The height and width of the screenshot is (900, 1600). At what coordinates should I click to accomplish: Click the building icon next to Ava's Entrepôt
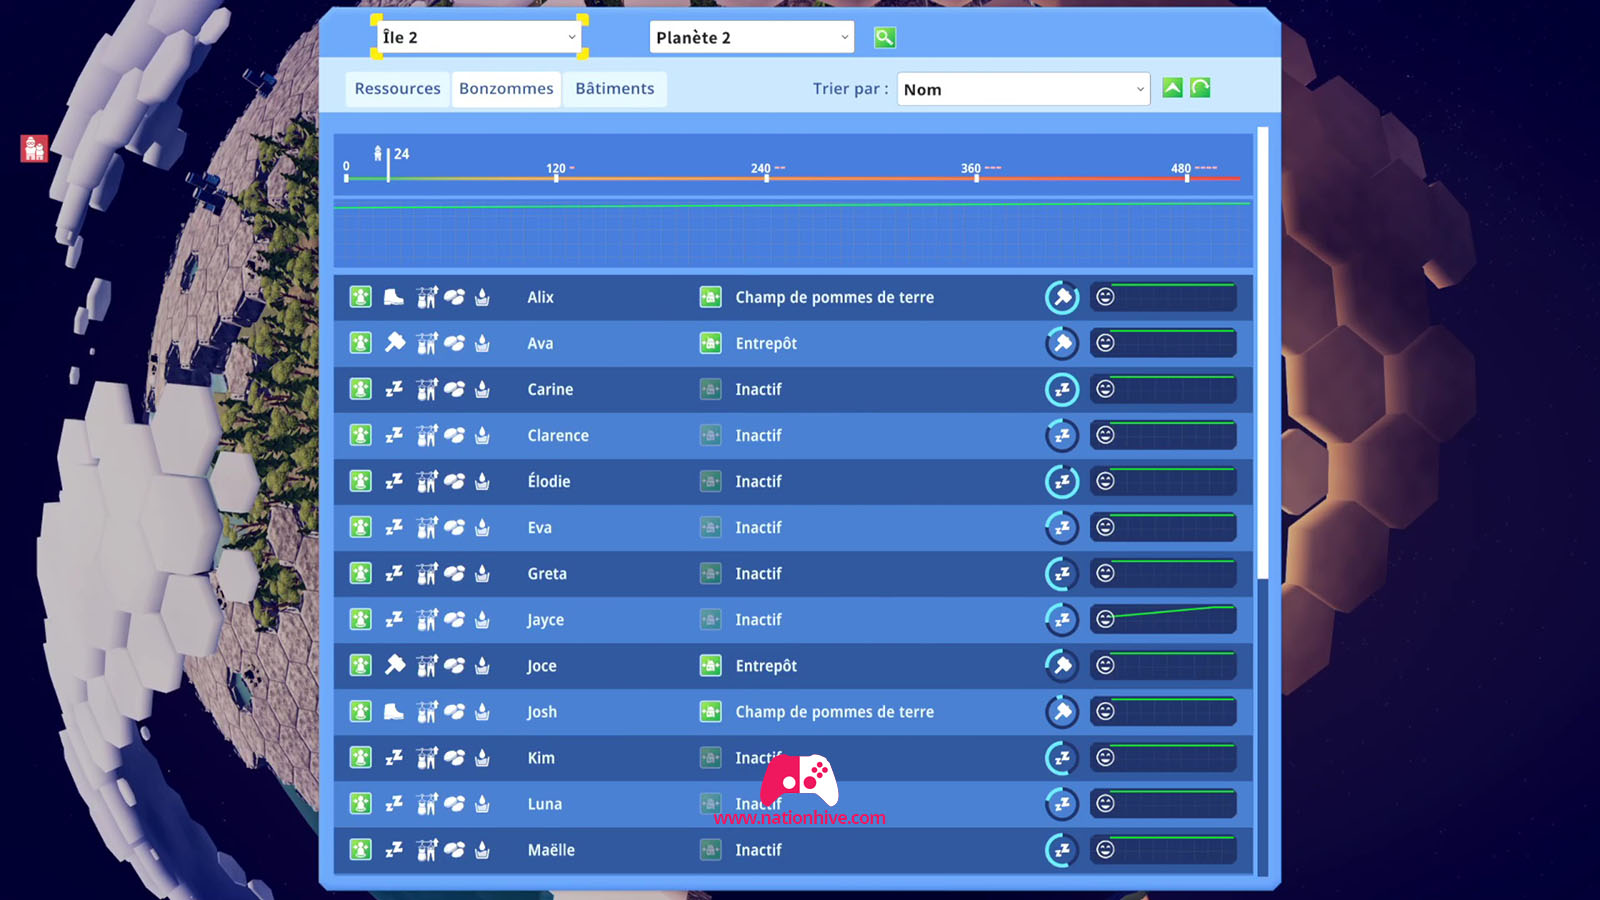click(710, 343)
